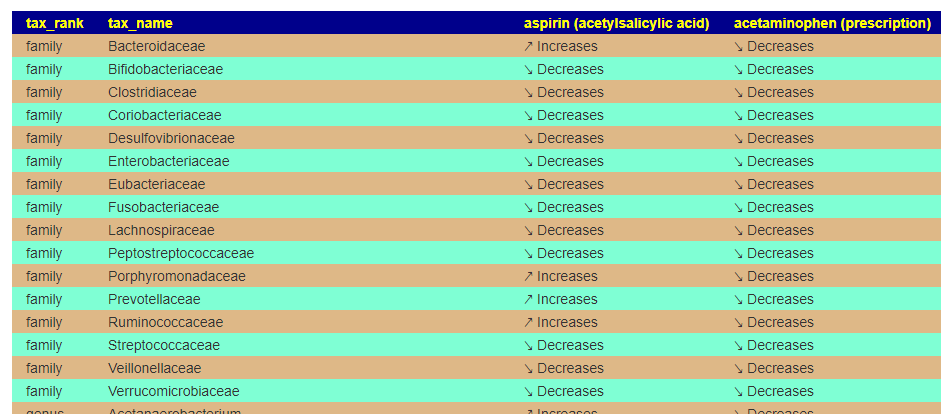Click aspirin Increases value for Prevotellaceae
This screenshot has height=414, width=950.
(x=560, y=299)
